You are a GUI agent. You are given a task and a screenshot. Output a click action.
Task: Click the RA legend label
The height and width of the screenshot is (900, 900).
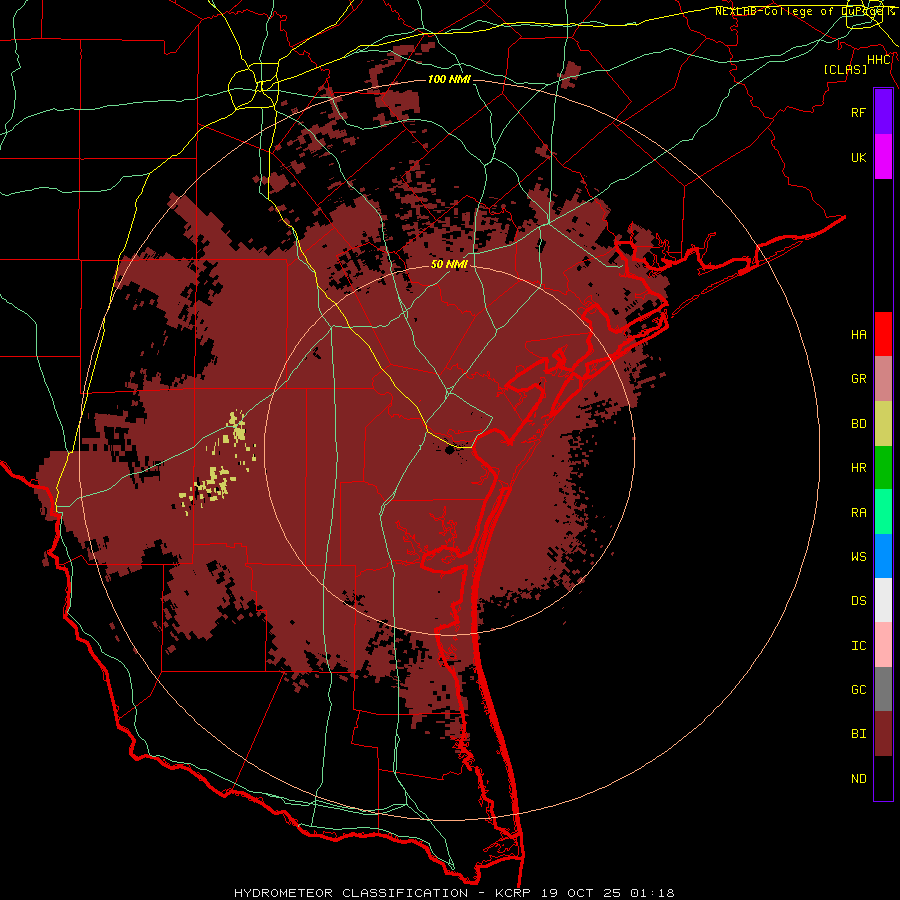click(858, 513)
